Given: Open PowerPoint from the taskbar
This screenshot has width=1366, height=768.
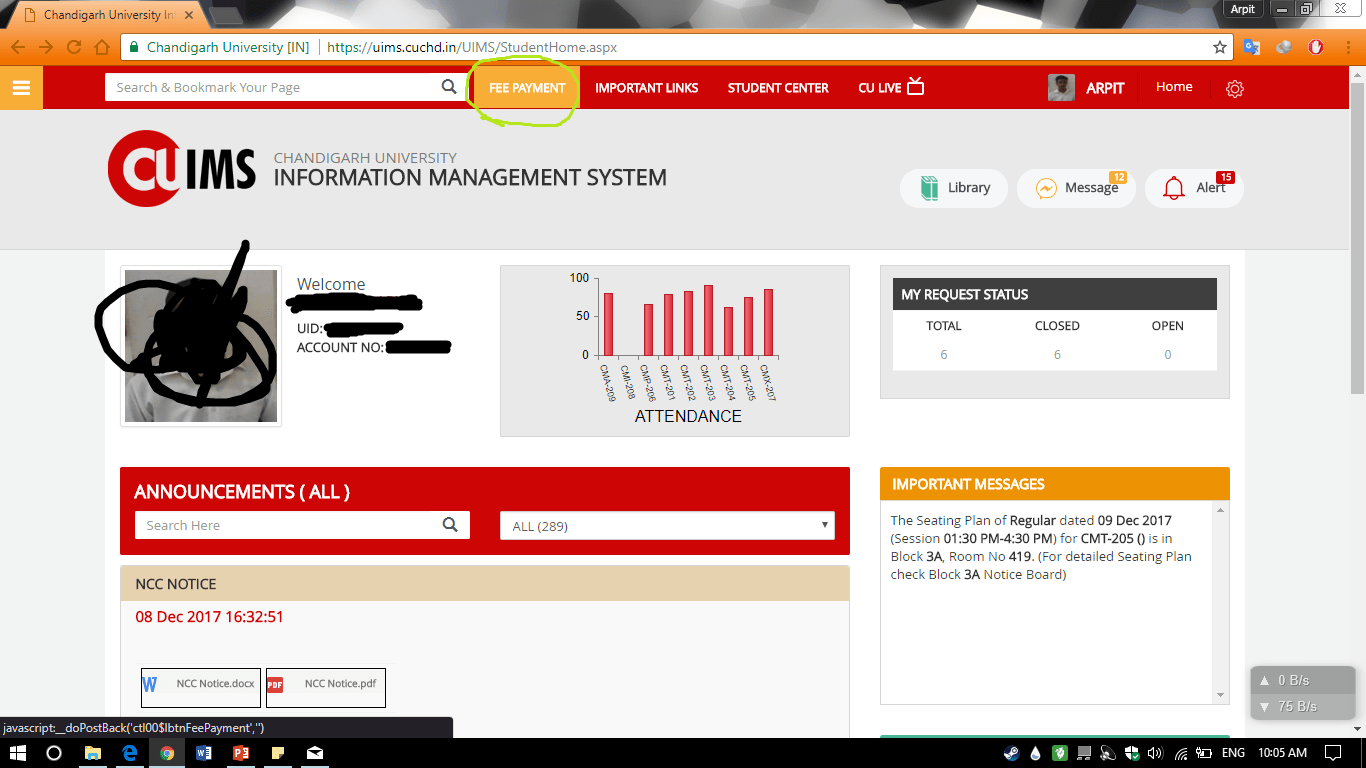Looking at the screenshot, I should pyautogui.click(x=241, y=753).
